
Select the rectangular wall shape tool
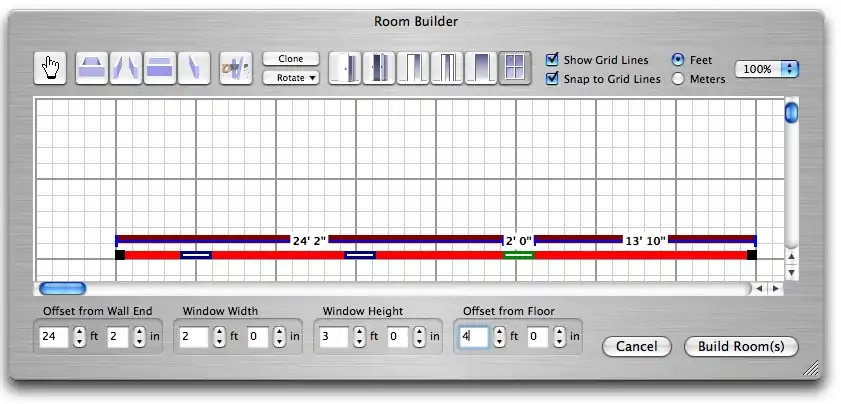[x=159, y=68]
